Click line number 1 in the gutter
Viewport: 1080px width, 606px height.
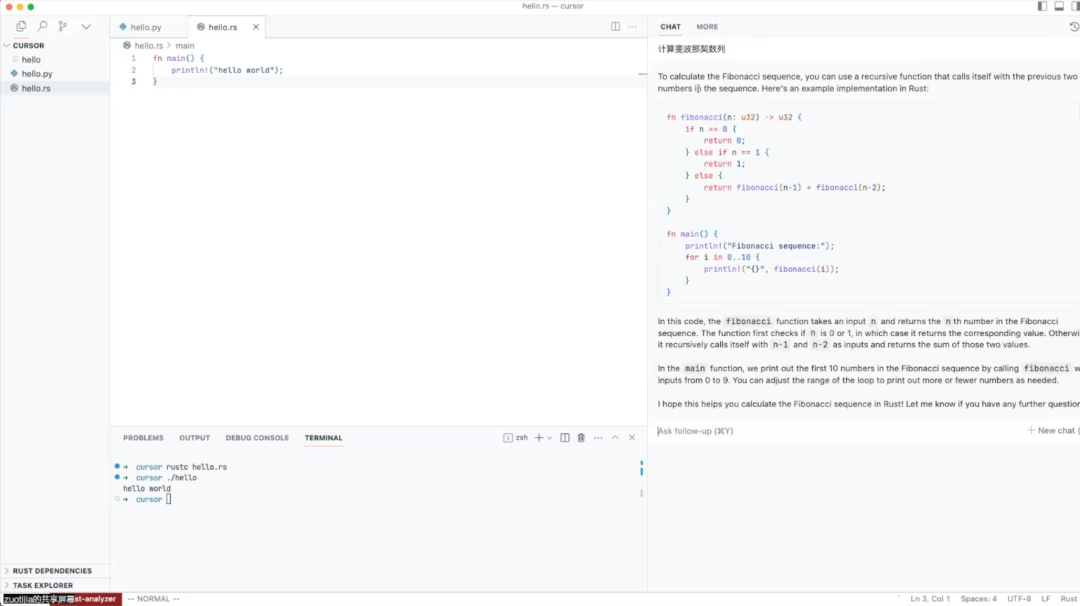click(x=134, y=59)
